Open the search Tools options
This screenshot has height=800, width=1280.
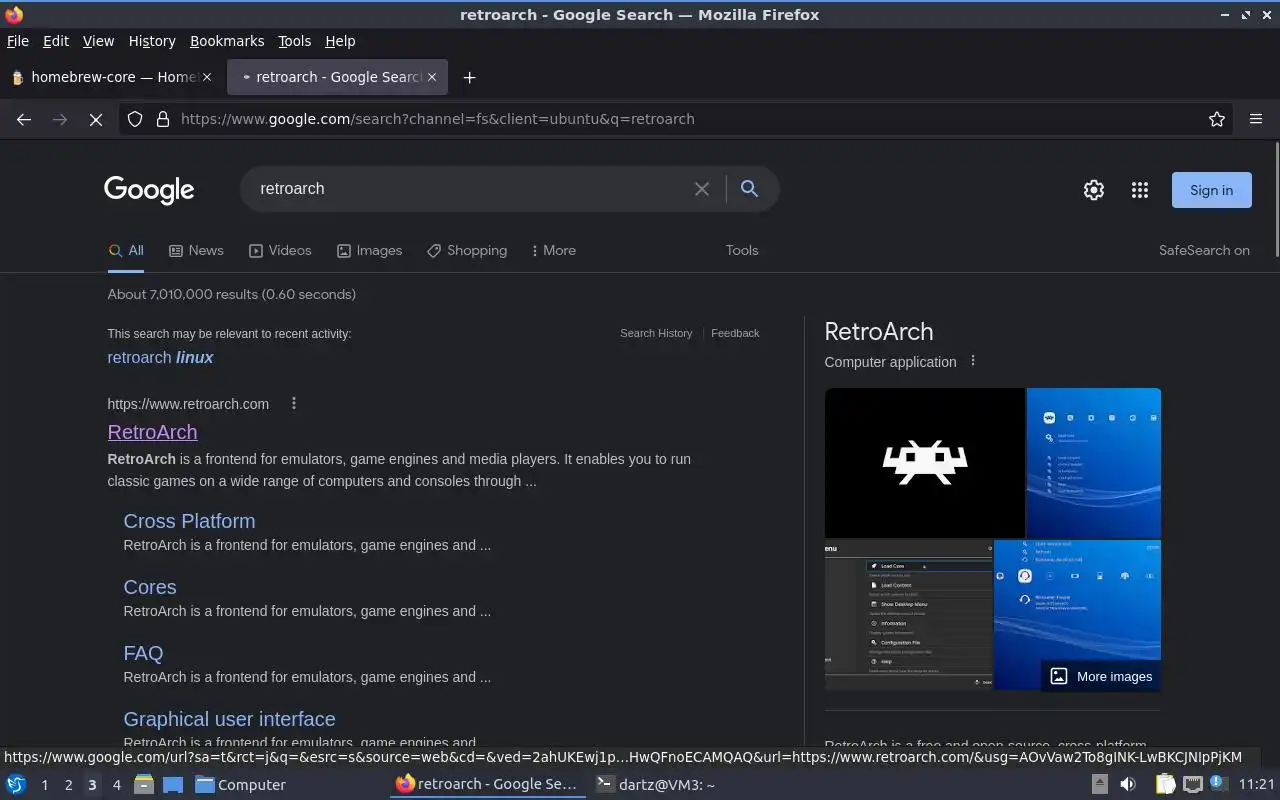point(742,251)
